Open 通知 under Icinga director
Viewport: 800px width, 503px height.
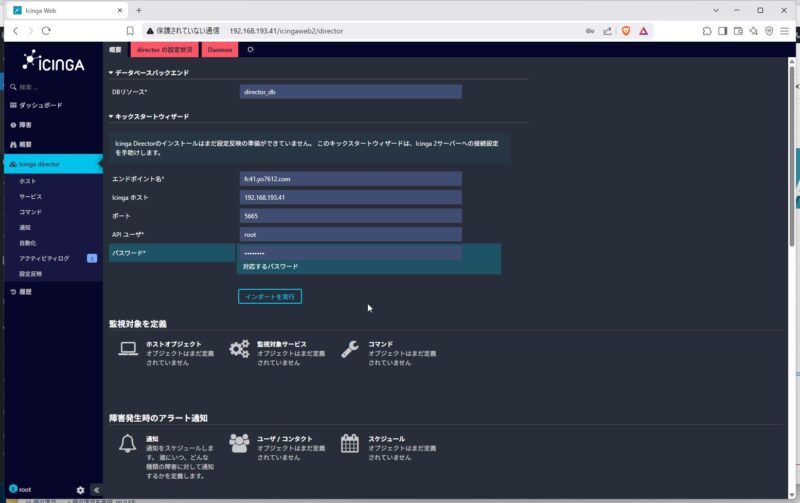click(25, 228)
